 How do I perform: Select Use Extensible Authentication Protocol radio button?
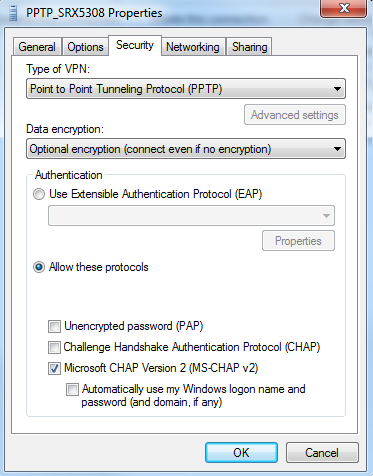pos(39,194)
